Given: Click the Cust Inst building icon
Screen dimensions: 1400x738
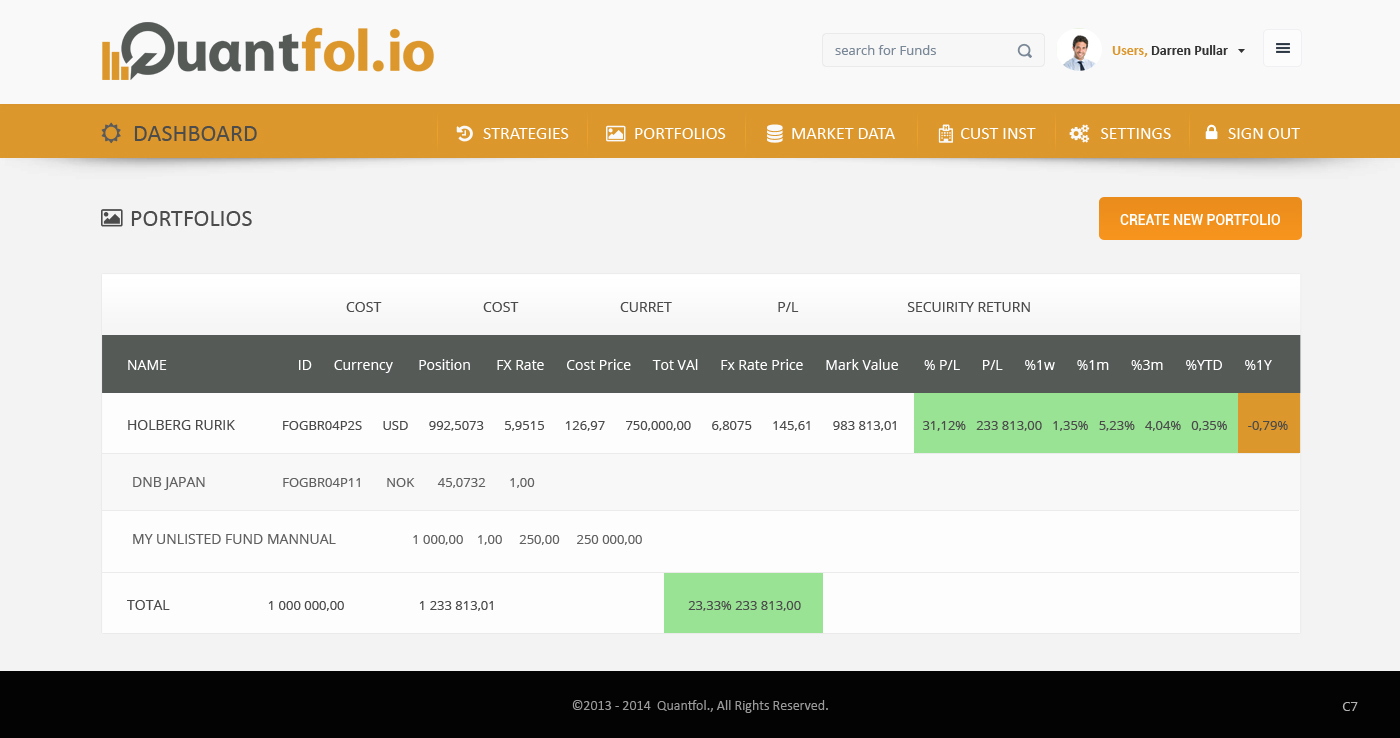Looking at the screenshot, I should pos(945,133).
